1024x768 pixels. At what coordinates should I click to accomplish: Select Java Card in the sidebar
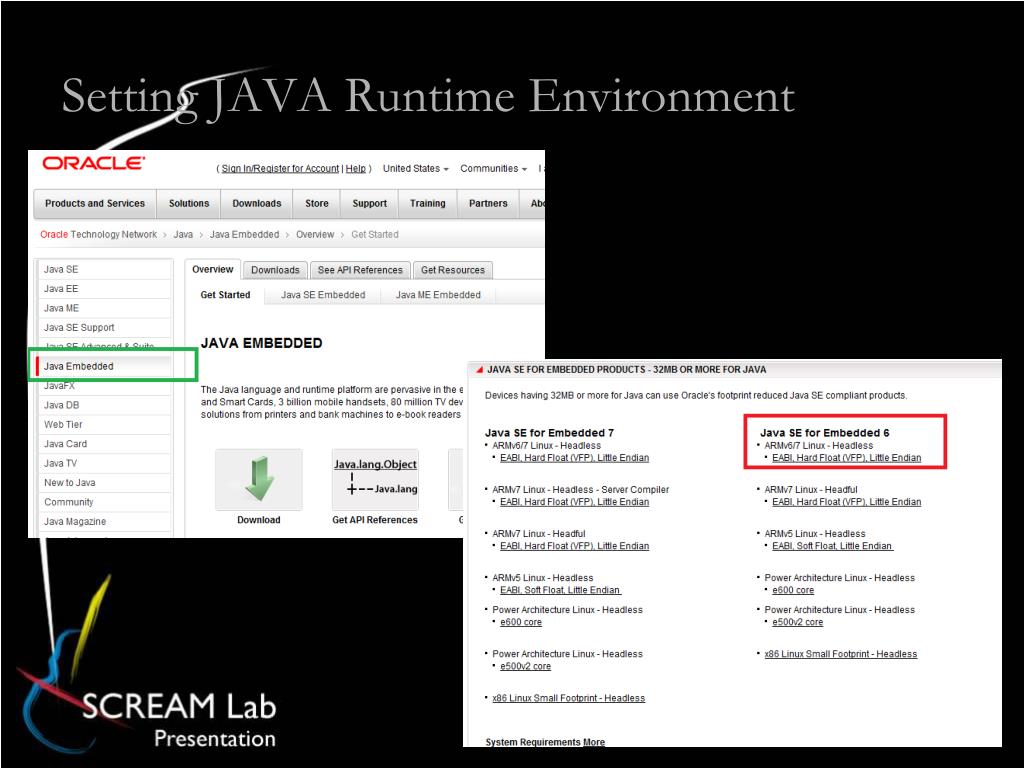point(104,444)
